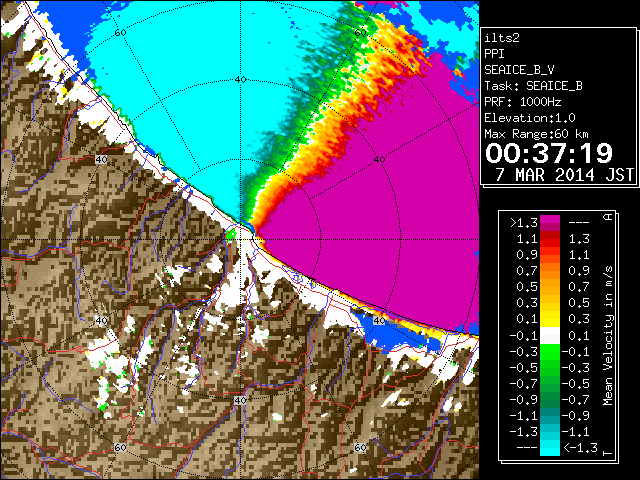Click the 'Max Range:60 km' text

(536, 134)
